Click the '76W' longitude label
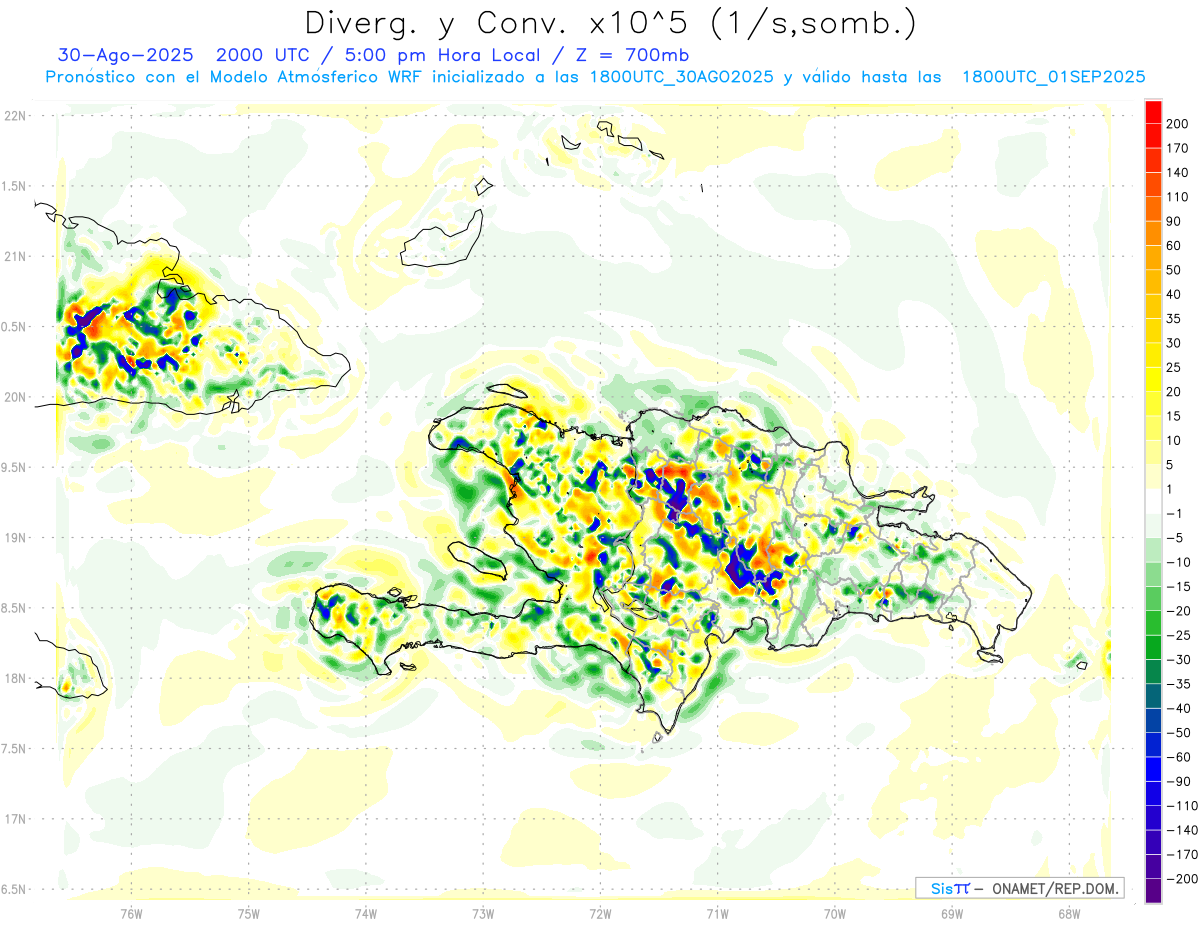Viewport: 1200px width, 927px height. pos(131,913)
